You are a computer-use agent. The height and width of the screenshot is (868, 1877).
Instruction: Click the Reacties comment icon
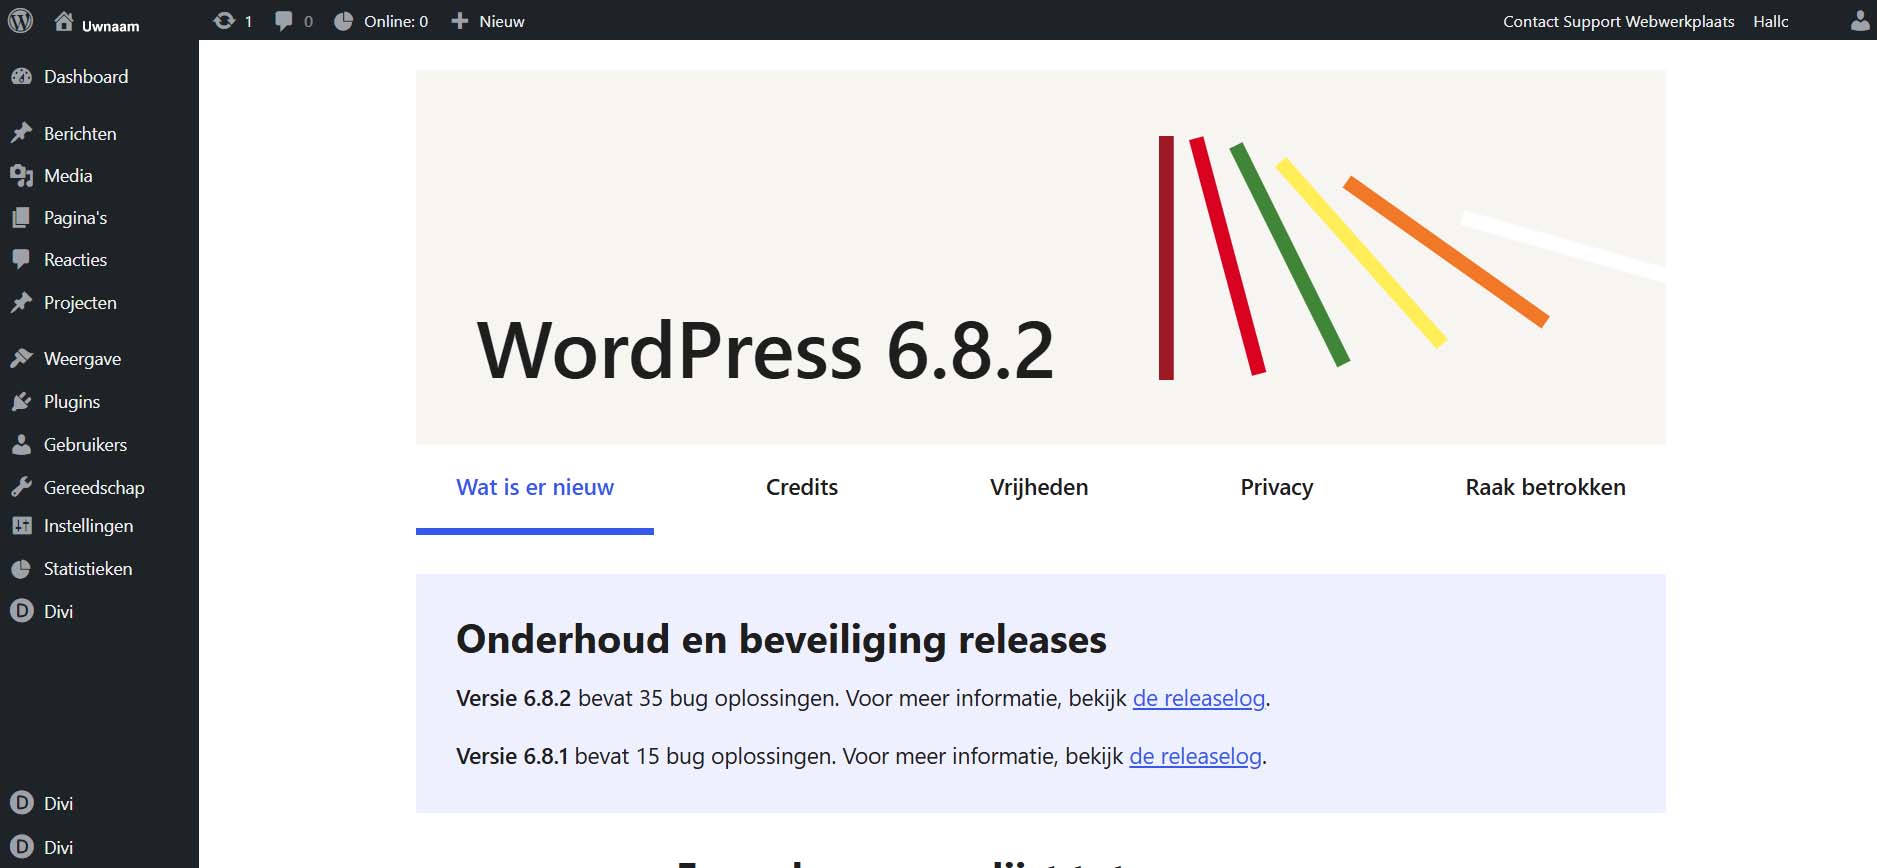click(21, 260)
